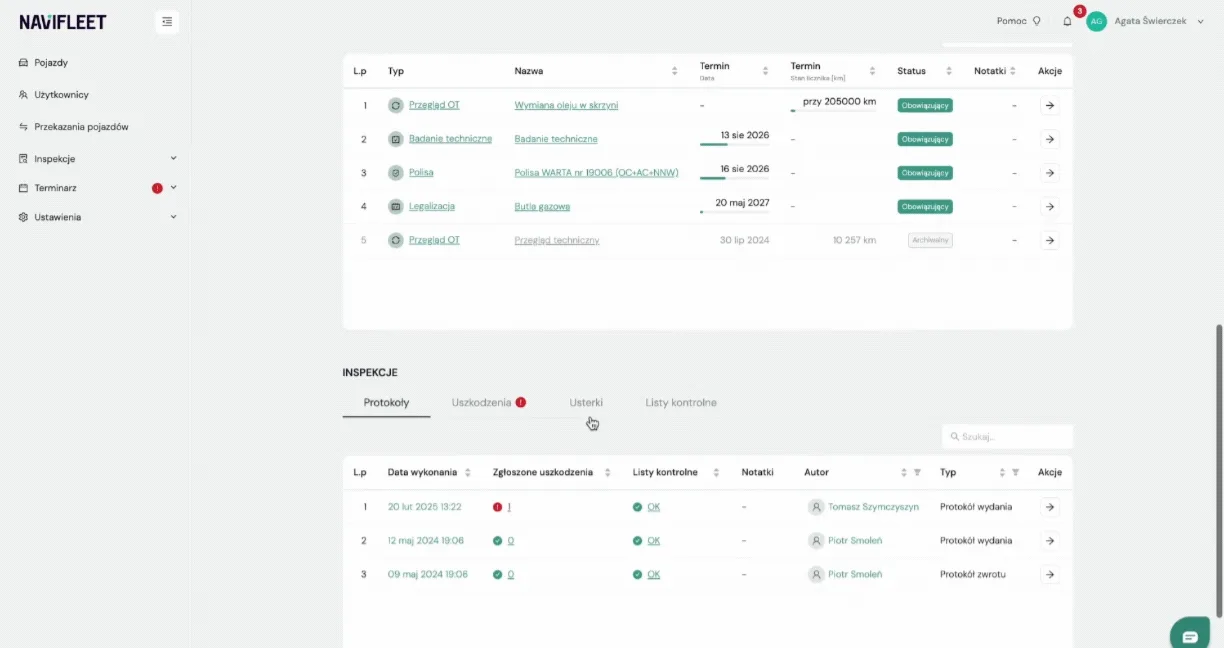Expand the Inspekcje sidebar menu
1224x648 pixels.
click(173, 158)
